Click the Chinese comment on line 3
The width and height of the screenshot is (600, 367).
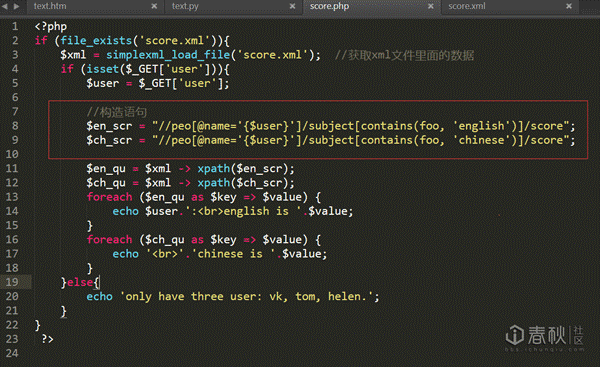(404, 55)
